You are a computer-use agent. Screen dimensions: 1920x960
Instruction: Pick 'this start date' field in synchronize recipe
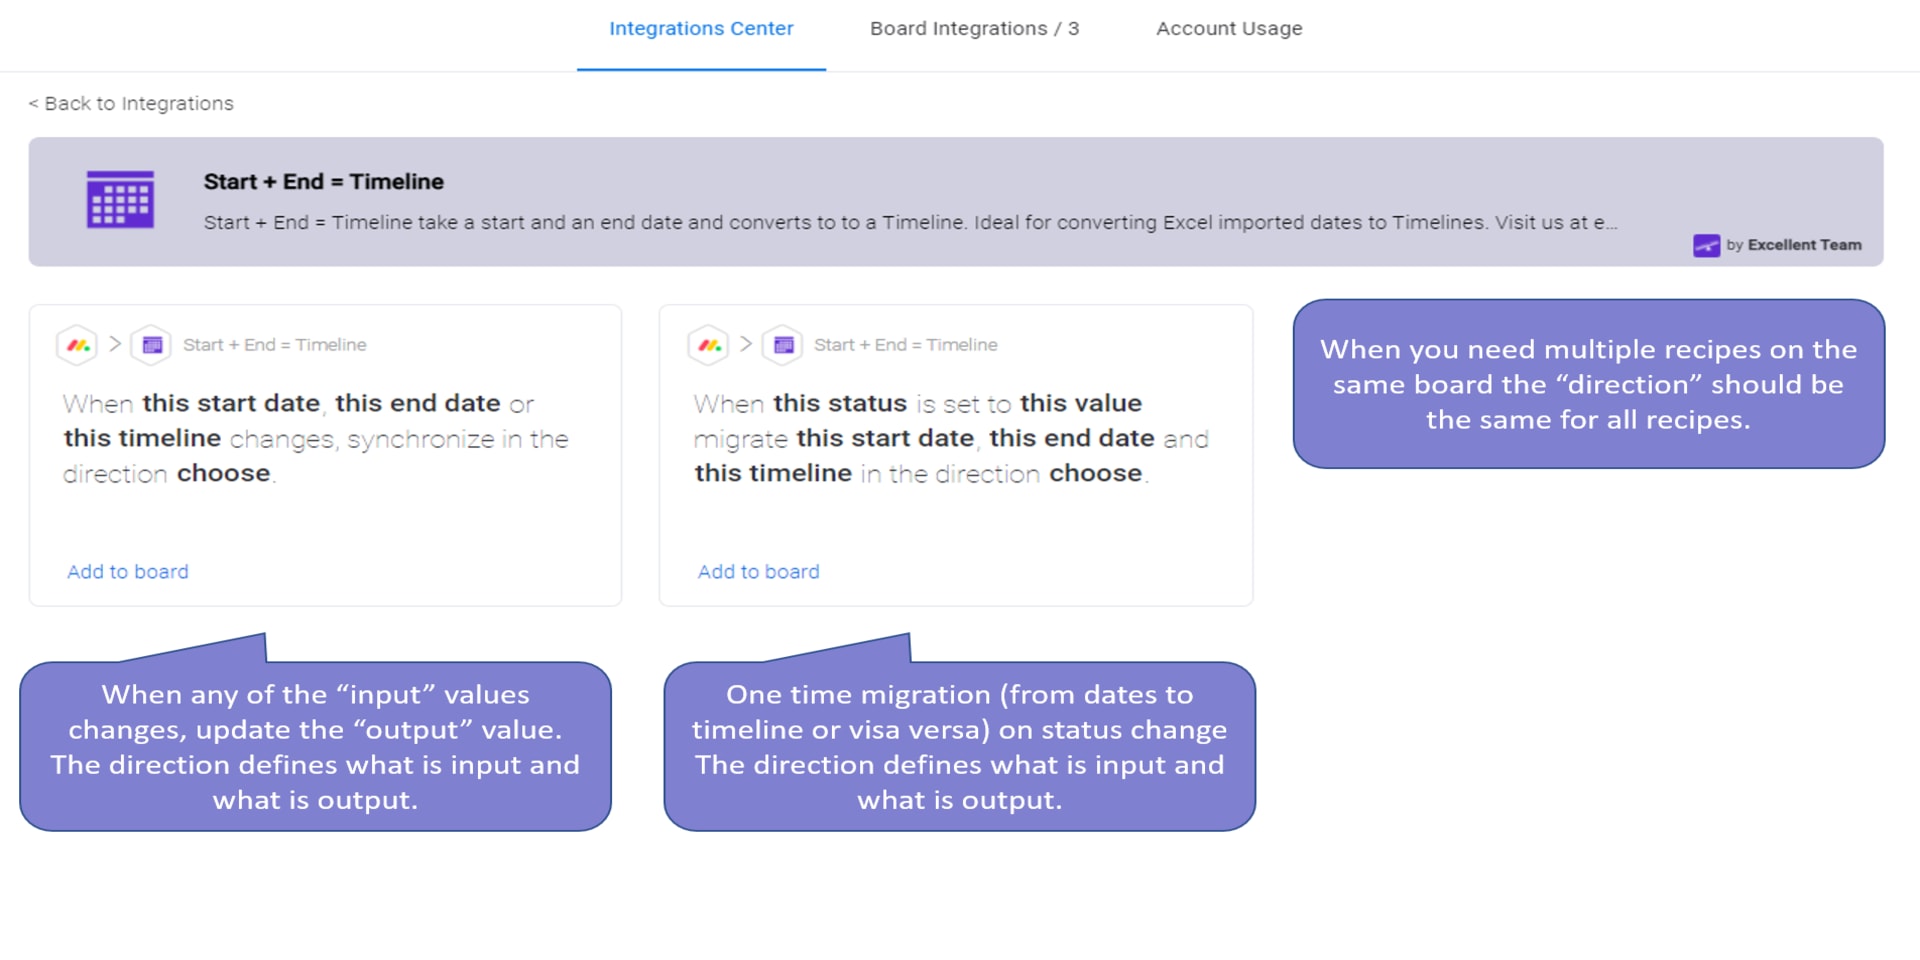pos(230,403)
